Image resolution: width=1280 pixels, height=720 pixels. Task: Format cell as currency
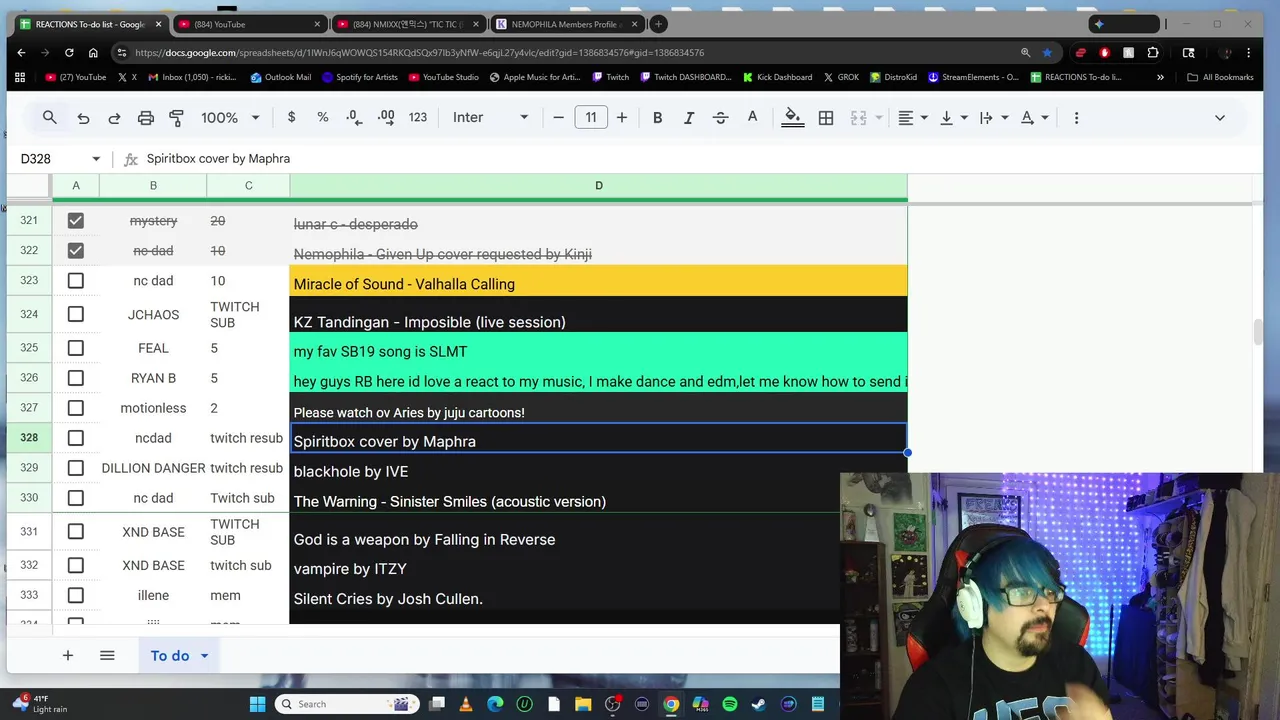pos(291,117)
